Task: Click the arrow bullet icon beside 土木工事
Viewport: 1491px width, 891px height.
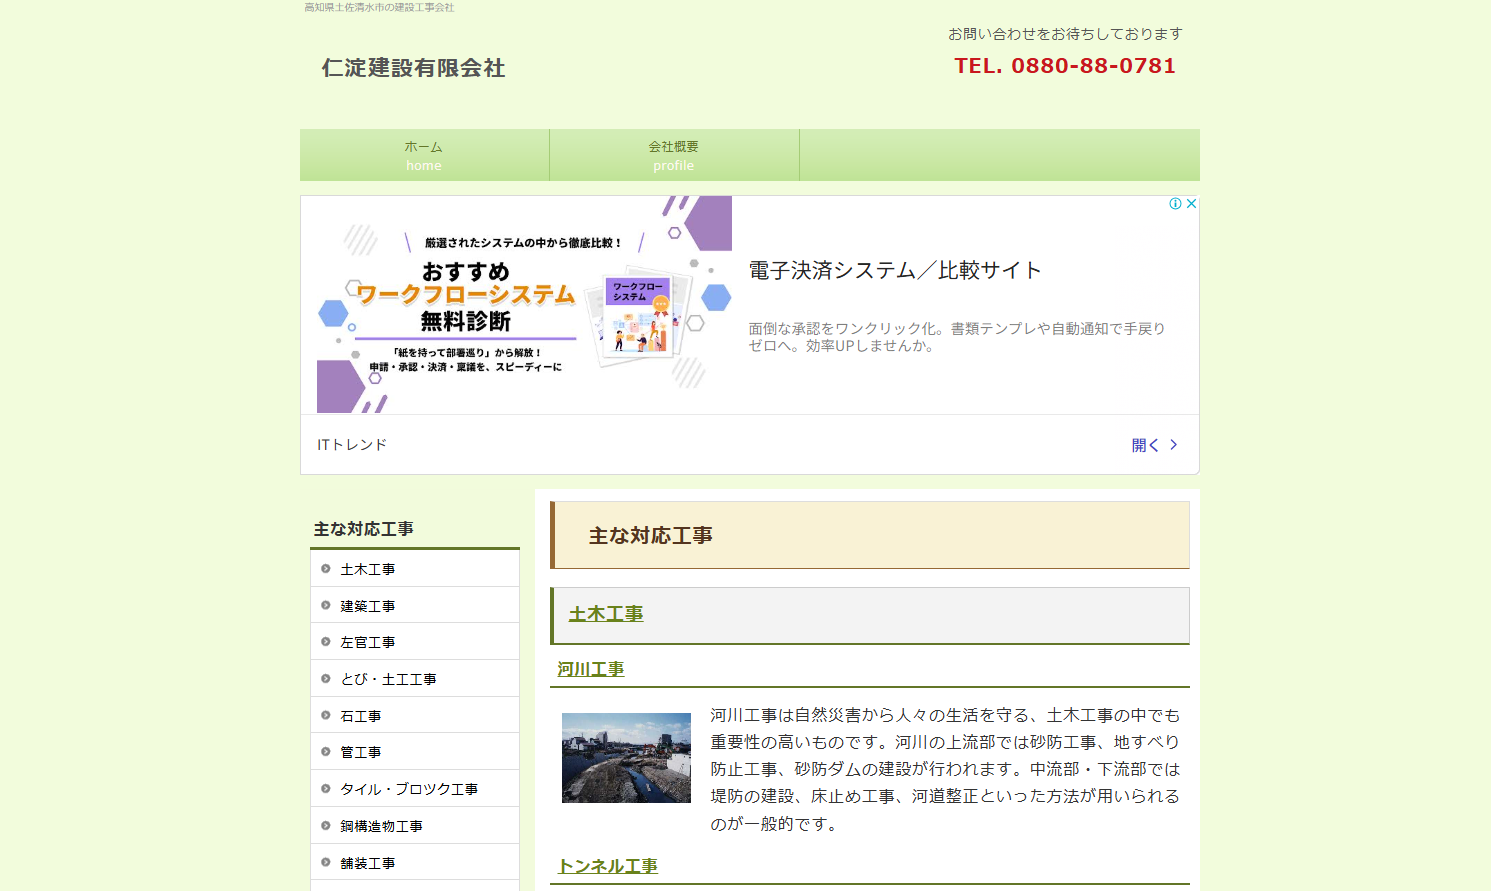Action: 325,568
